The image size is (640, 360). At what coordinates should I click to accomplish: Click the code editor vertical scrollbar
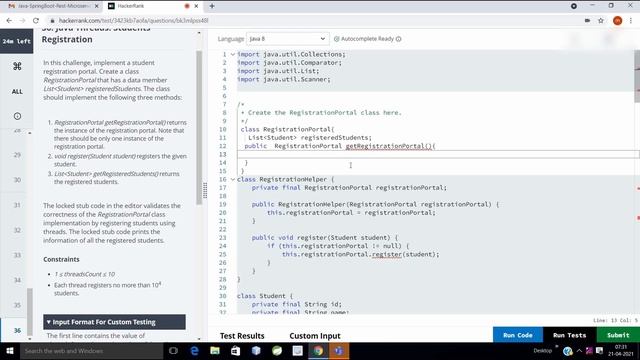coord(637,76)
